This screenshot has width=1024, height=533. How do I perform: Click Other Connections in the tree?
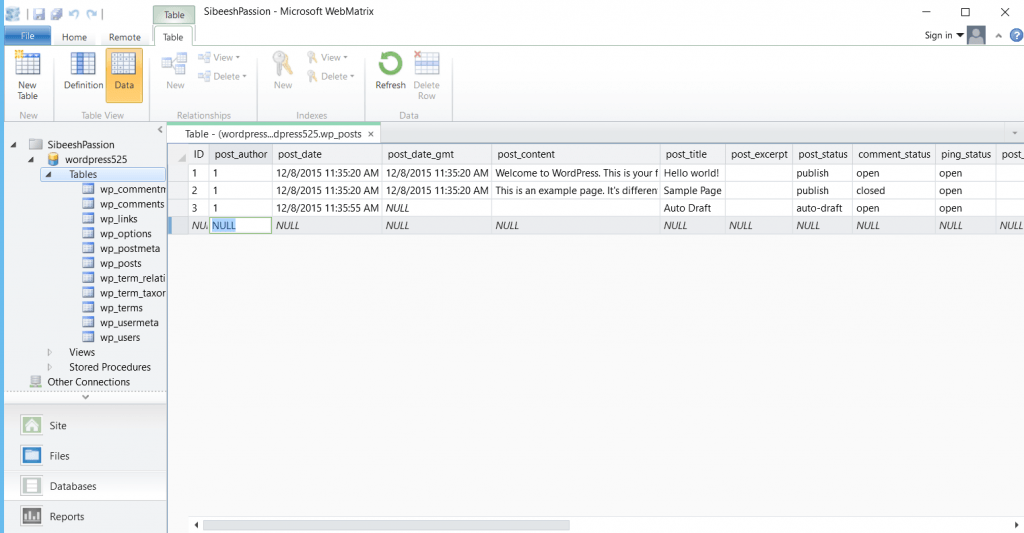88,382
